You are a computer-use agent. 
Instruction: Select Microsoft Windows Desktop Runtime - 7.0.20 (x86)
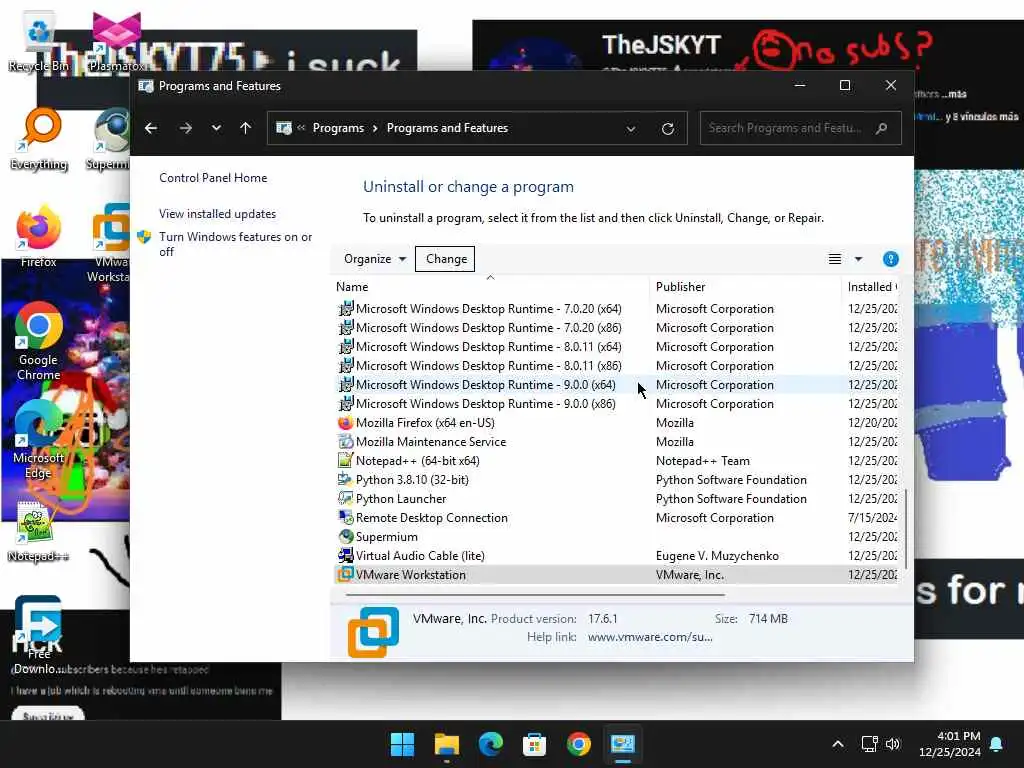pos(488,328)
